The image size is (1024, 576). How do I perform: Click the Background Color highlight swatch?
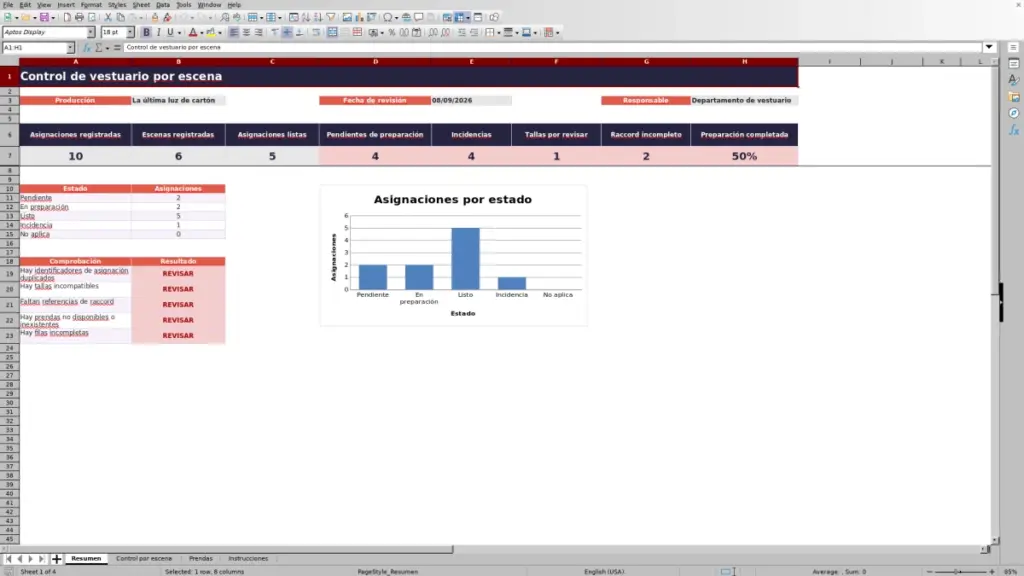click(211, 33)
